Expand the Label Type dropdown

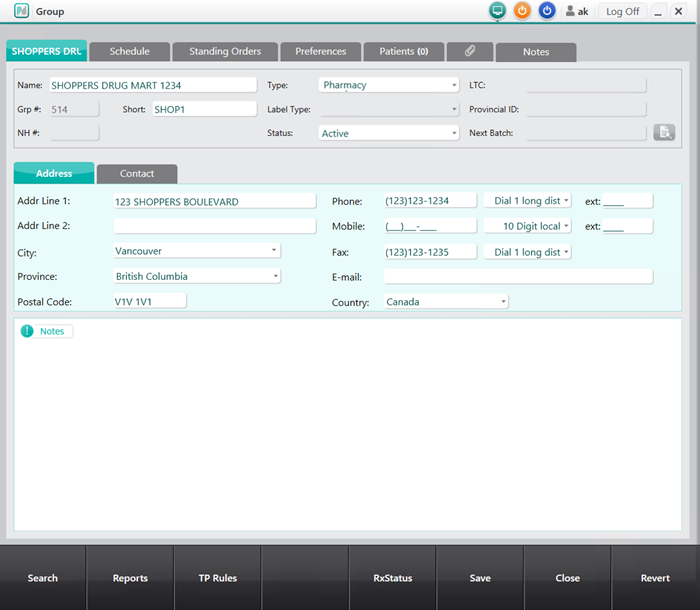[388, 109]
